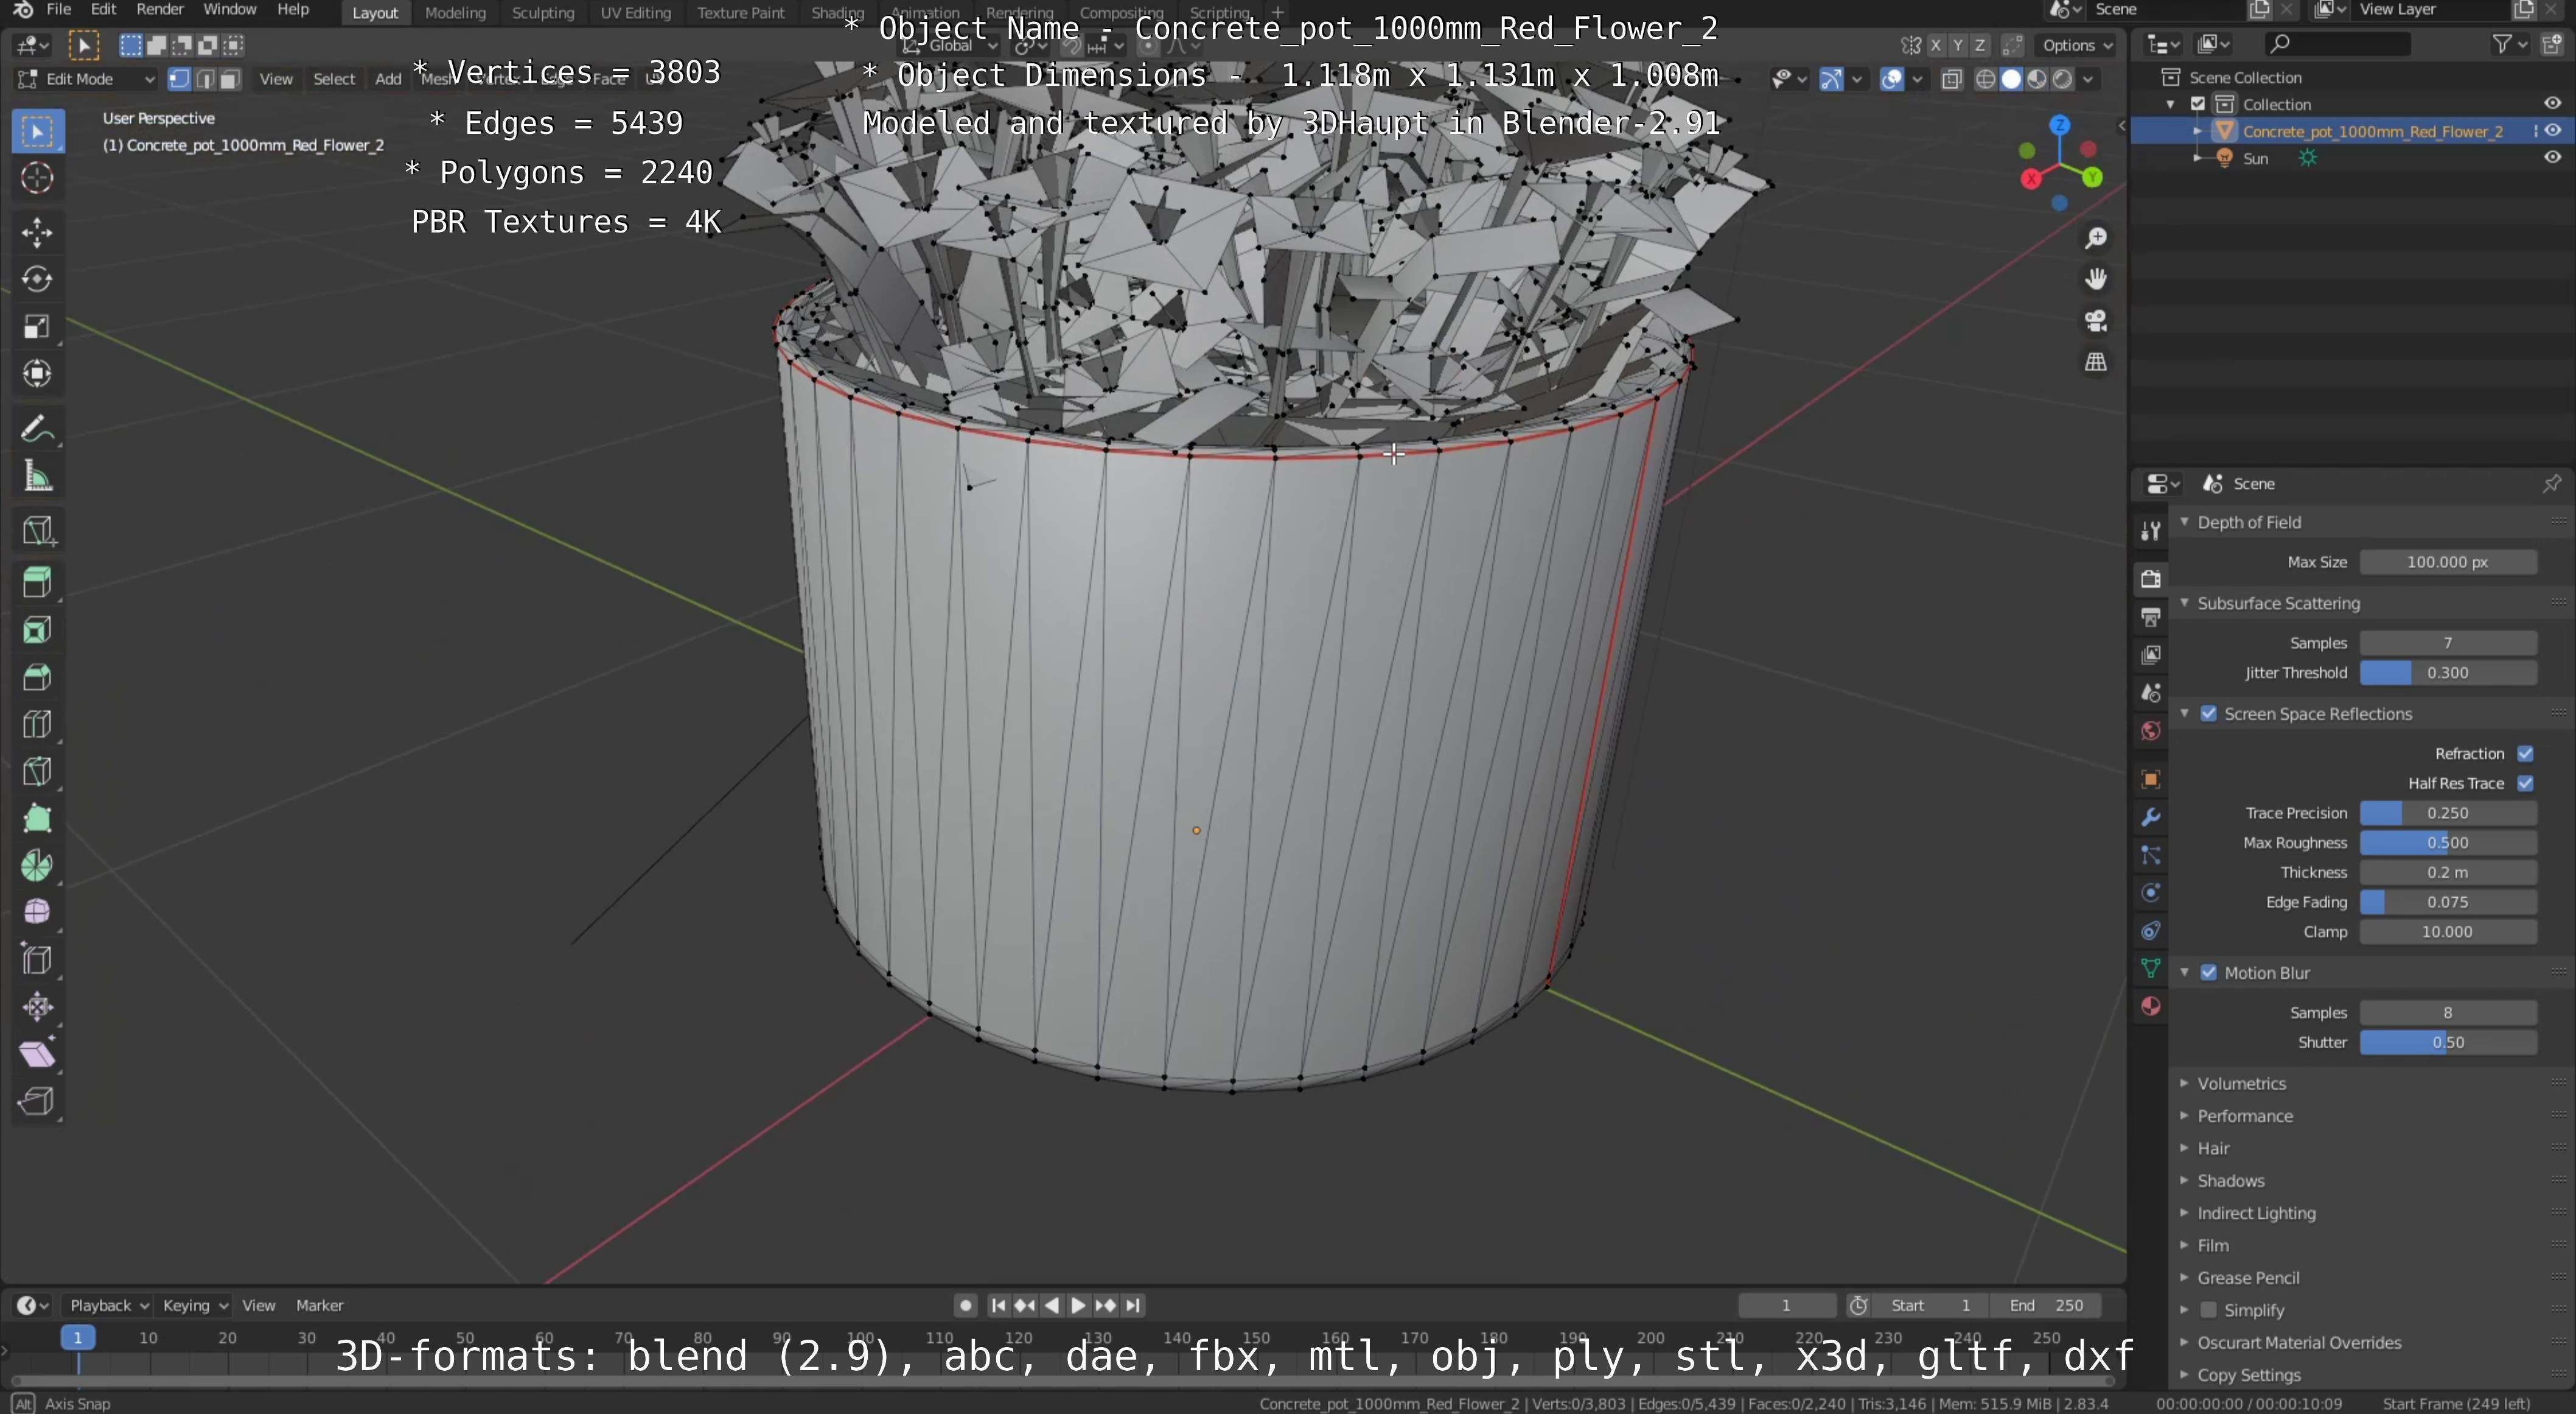The image size is (2576, 1414).
Task: Select the Transform tool
Action: [37, 374]
